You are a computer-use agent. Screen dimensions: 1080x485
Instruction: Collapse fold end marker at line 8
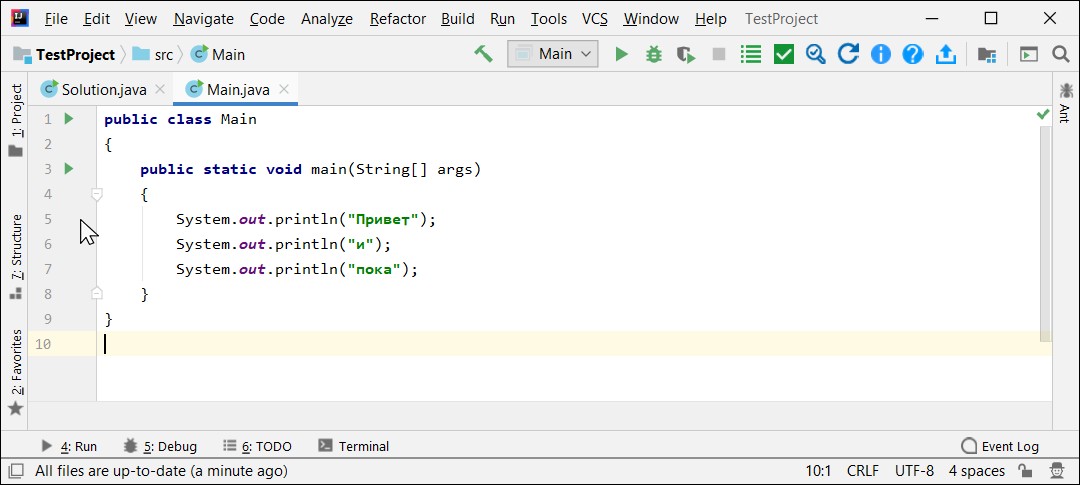pyautogui.click(x=97, y=293)
